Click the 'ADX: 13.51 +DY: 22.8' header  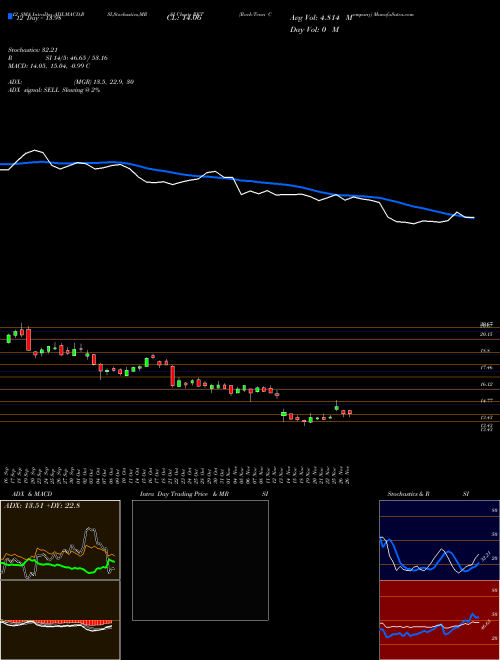(x=42, y=506)
